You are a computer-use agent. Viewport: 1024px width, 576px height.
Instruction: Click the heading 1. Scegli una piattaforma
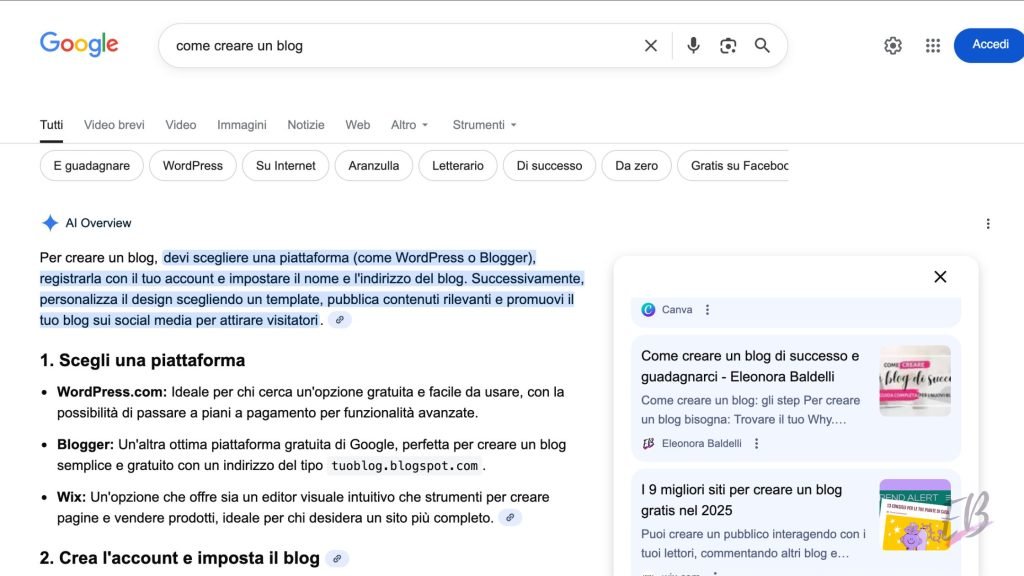tap(142, 360)
